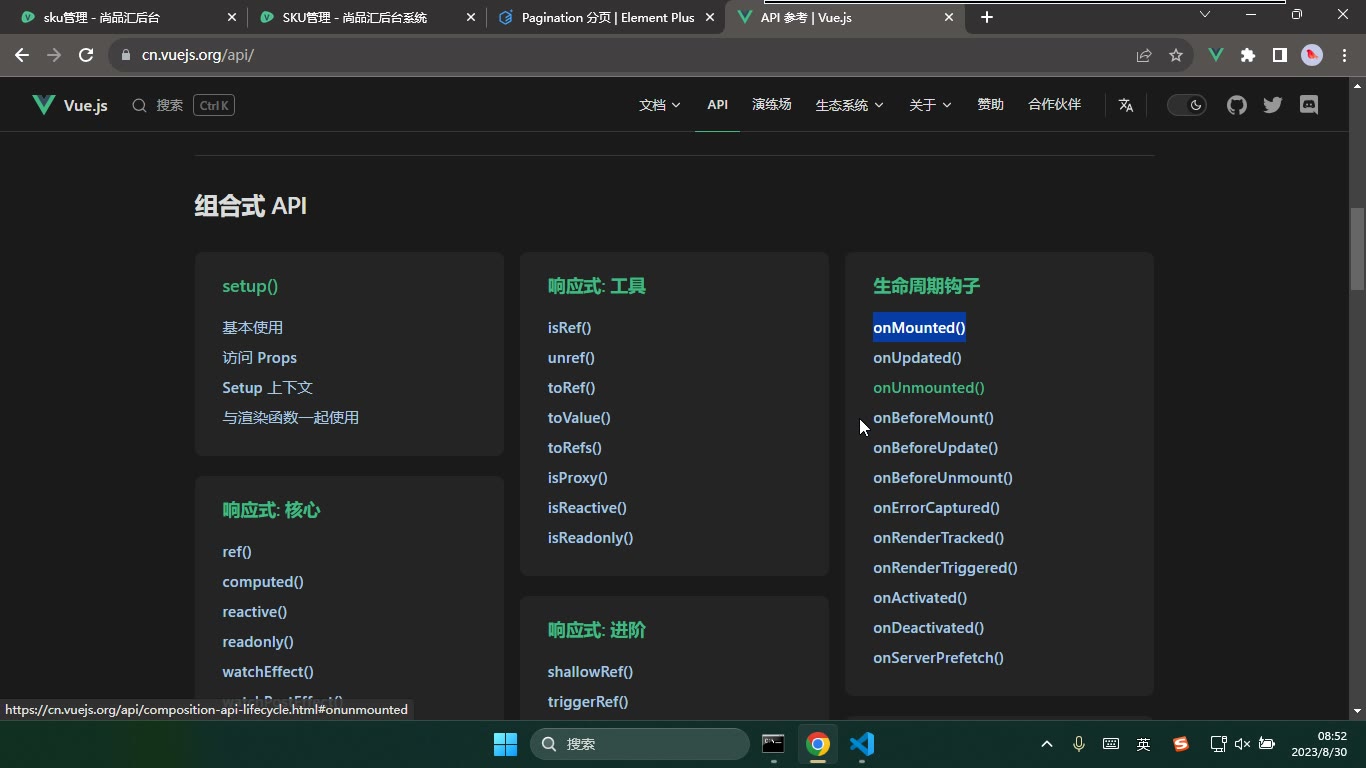The width and height of the screenshot is (1366, 768).
Task: Open the Chrome profile avatar
Action: click(1312, 55)
